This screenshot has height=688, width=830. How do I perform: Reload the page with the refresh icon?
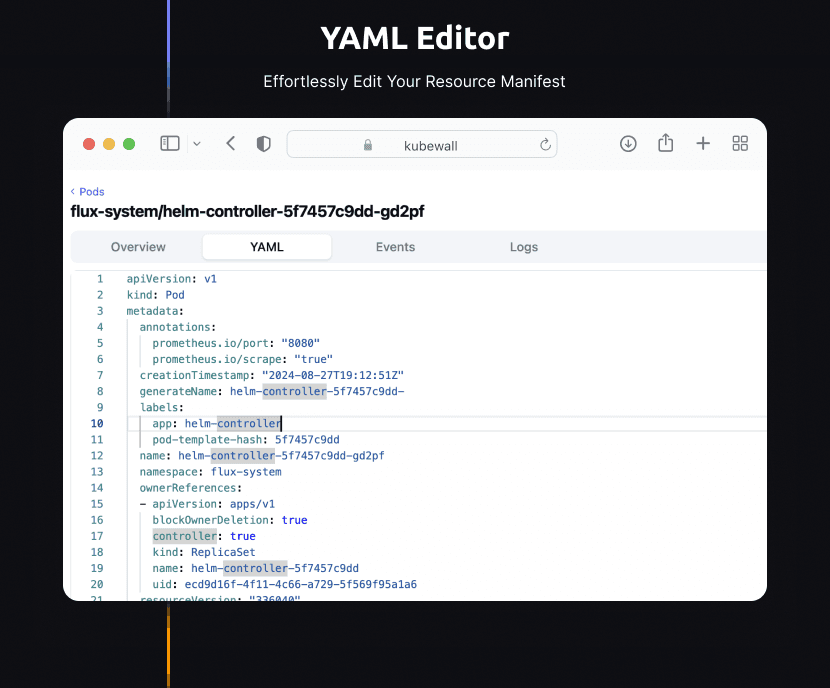click(545, 145)
